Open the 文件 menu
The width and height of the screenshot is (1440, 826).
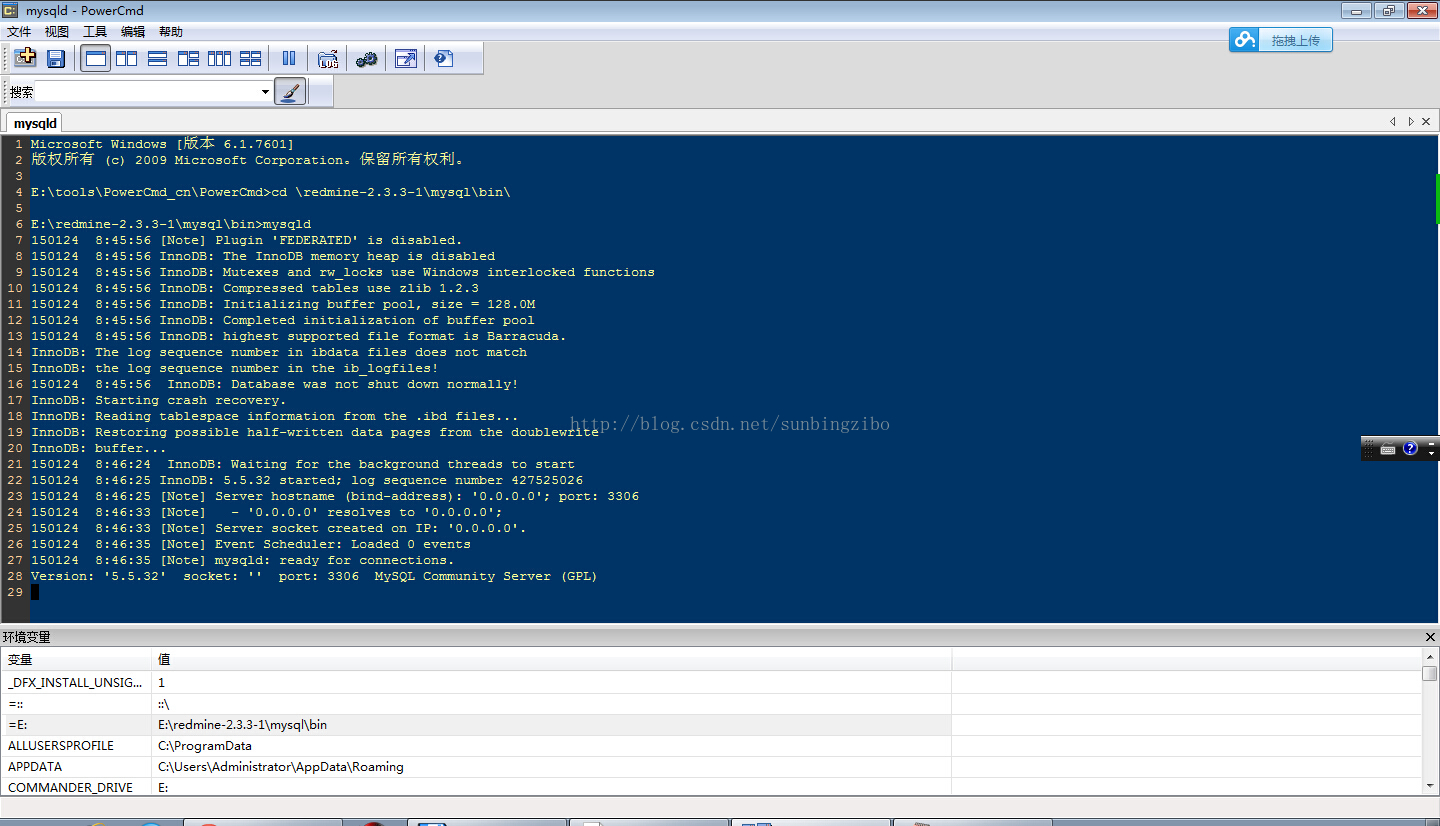(x=19, y=32)
